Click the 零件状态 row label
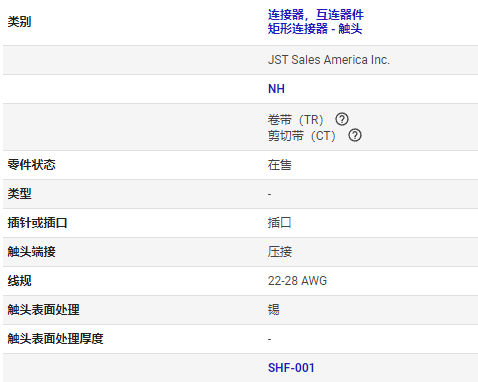 (32, 165)
